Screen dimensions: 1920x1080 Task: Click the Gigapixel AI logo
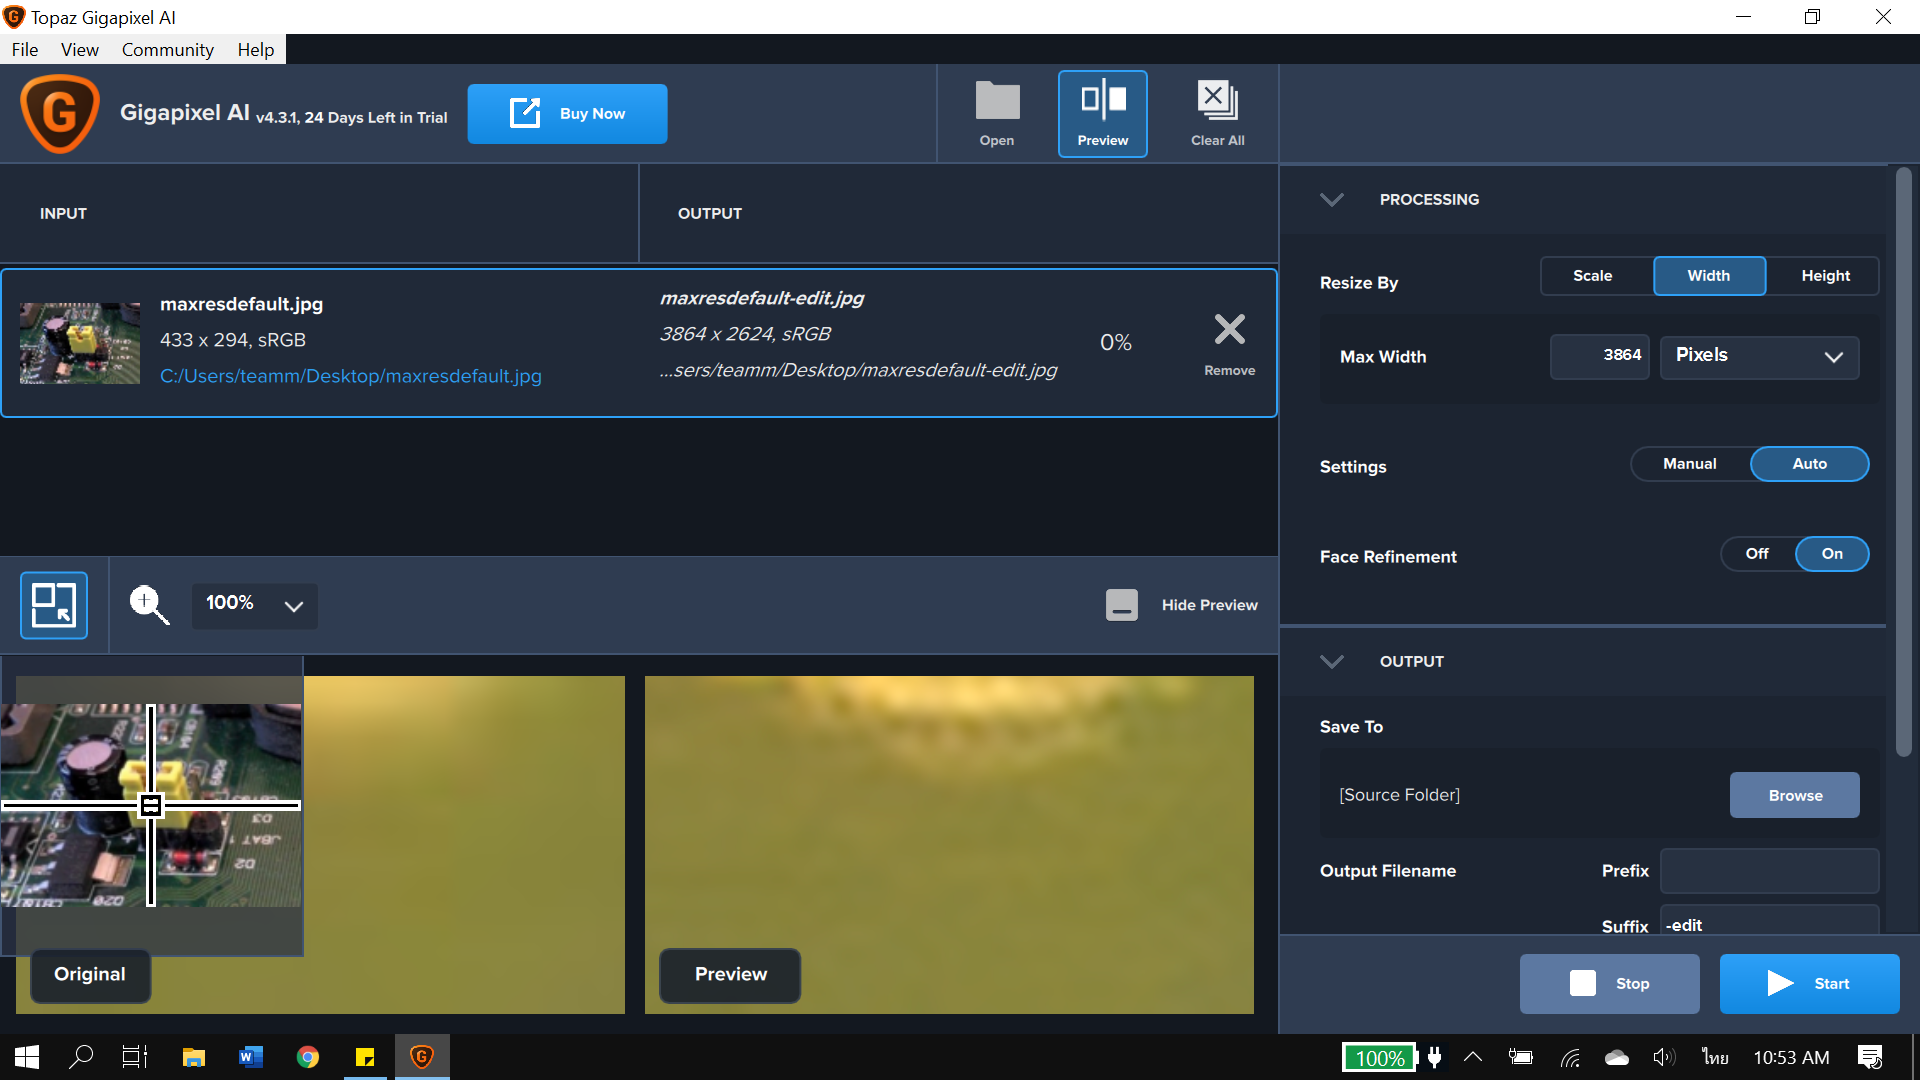click(x=60, y=114)
